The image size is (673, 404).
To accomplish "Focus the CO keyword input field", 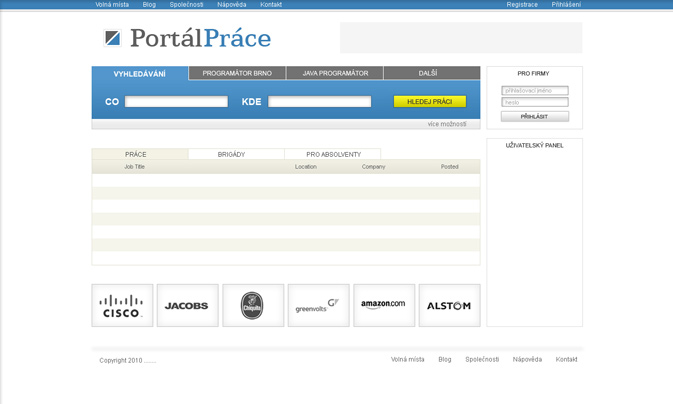I will pos(176,101).
